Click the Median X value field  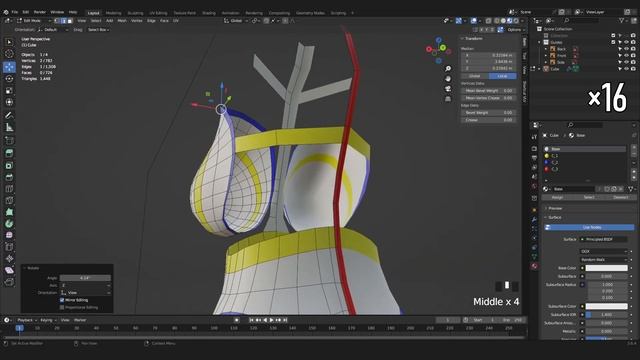[x=489, y=55]
